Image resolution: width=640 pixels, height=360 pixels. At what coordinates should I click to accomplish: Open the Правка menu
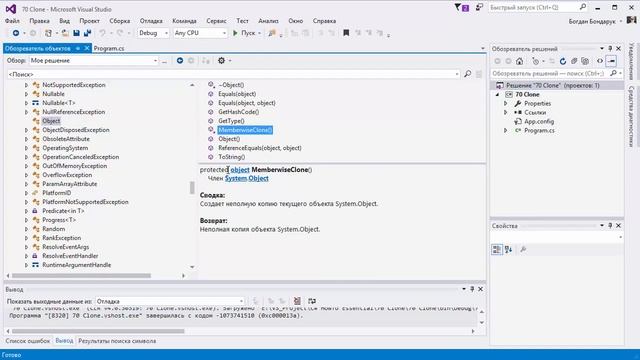point(40,20)
